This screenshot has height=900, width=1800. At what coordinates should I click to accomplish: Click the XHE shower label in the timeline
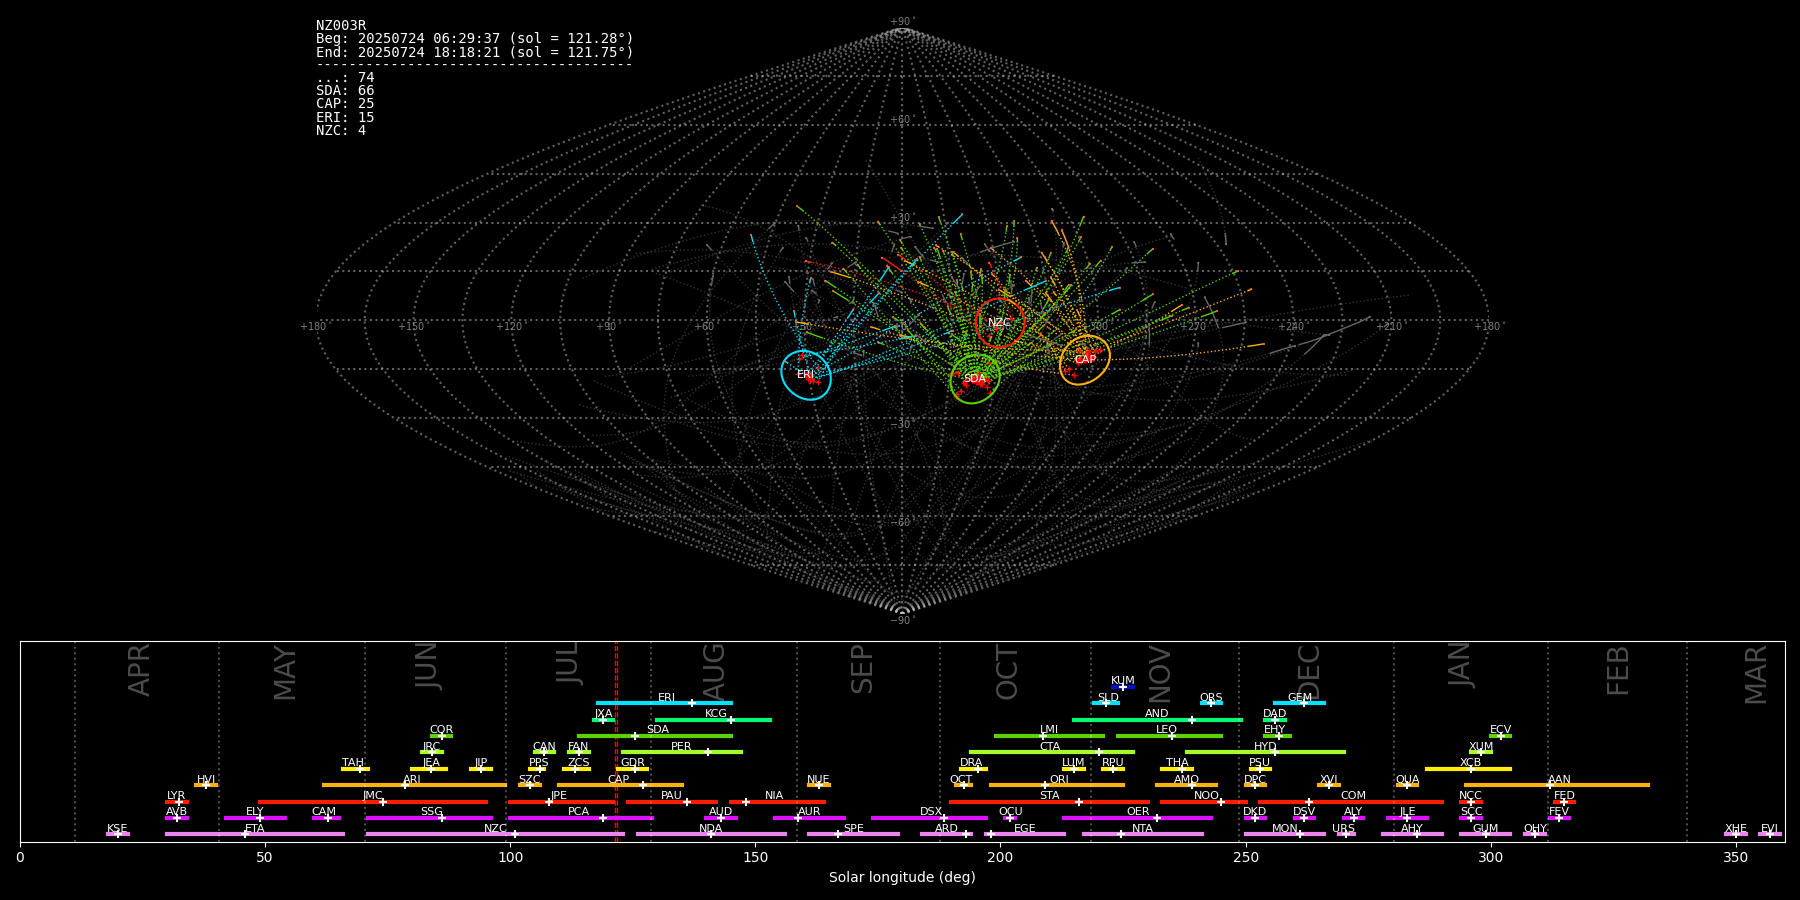pyautogui.click(x=1735, y=829)
